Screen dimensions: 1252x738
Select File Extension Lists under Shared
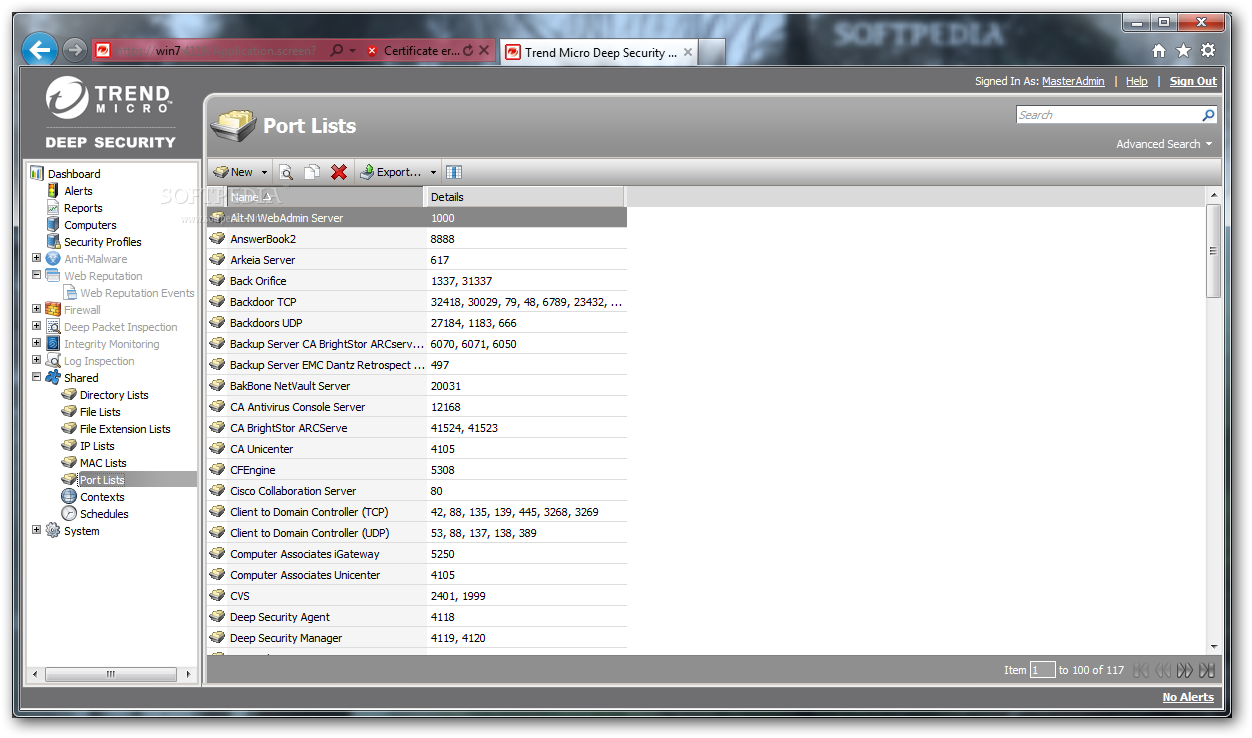tap(125, 429)
